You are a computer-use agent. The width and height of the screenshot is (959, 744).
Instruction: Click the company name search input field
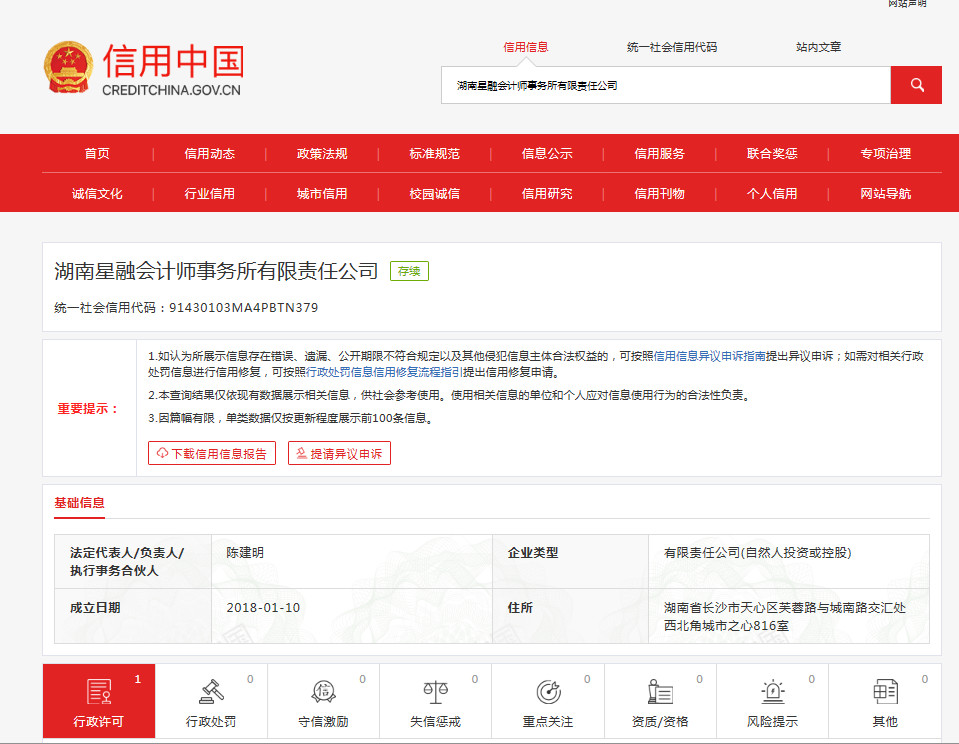tap(666, 85)
